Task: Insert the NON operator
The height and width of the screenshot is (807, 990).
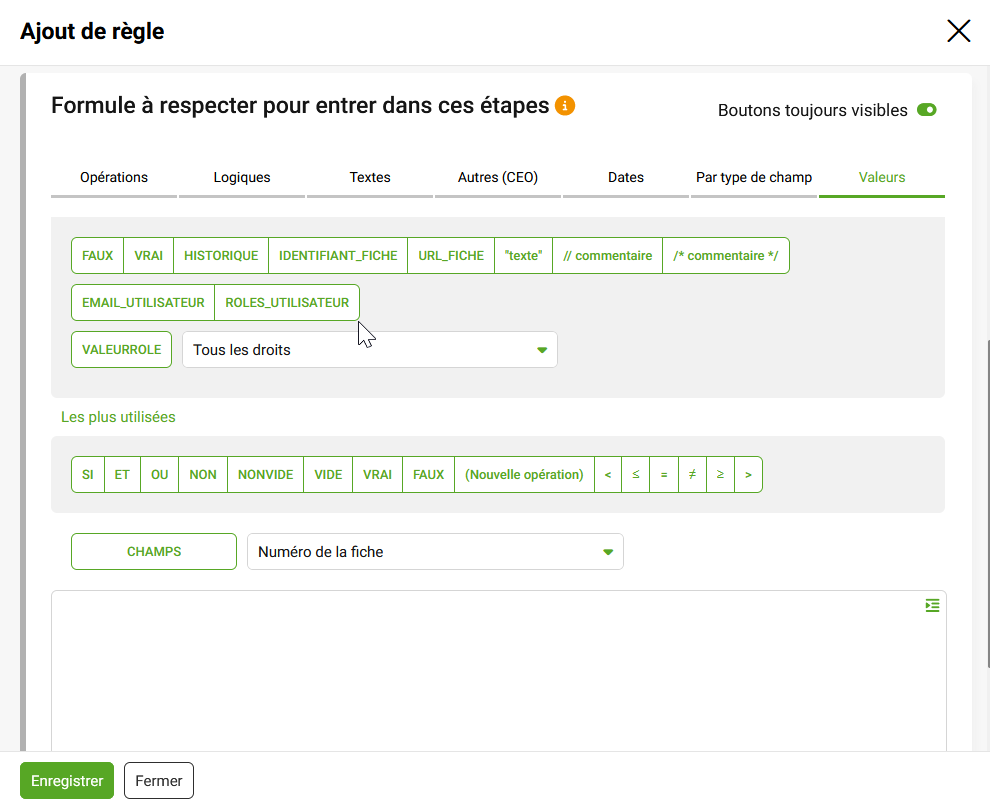Action: (x=203, y=475)
